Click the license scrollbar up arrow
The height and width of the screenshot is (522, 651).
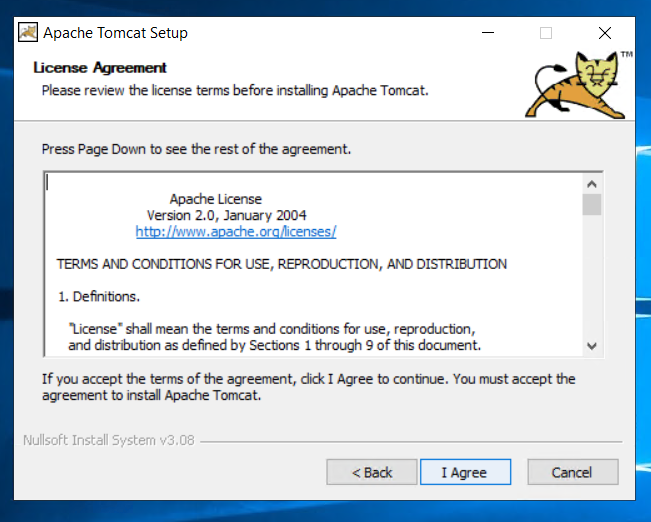592,184
